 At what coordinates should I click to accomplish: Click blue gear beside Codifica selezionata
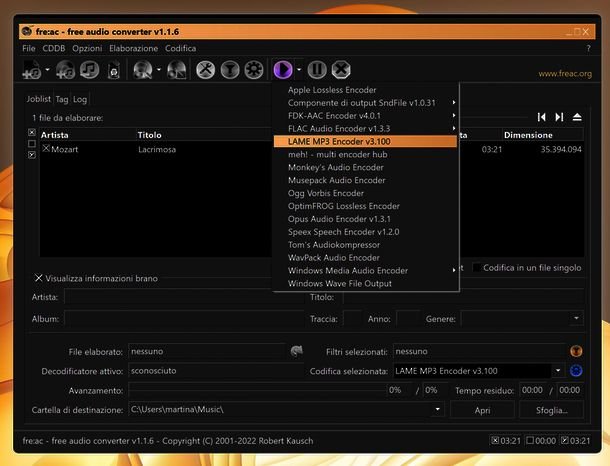[x=576, y=371]
